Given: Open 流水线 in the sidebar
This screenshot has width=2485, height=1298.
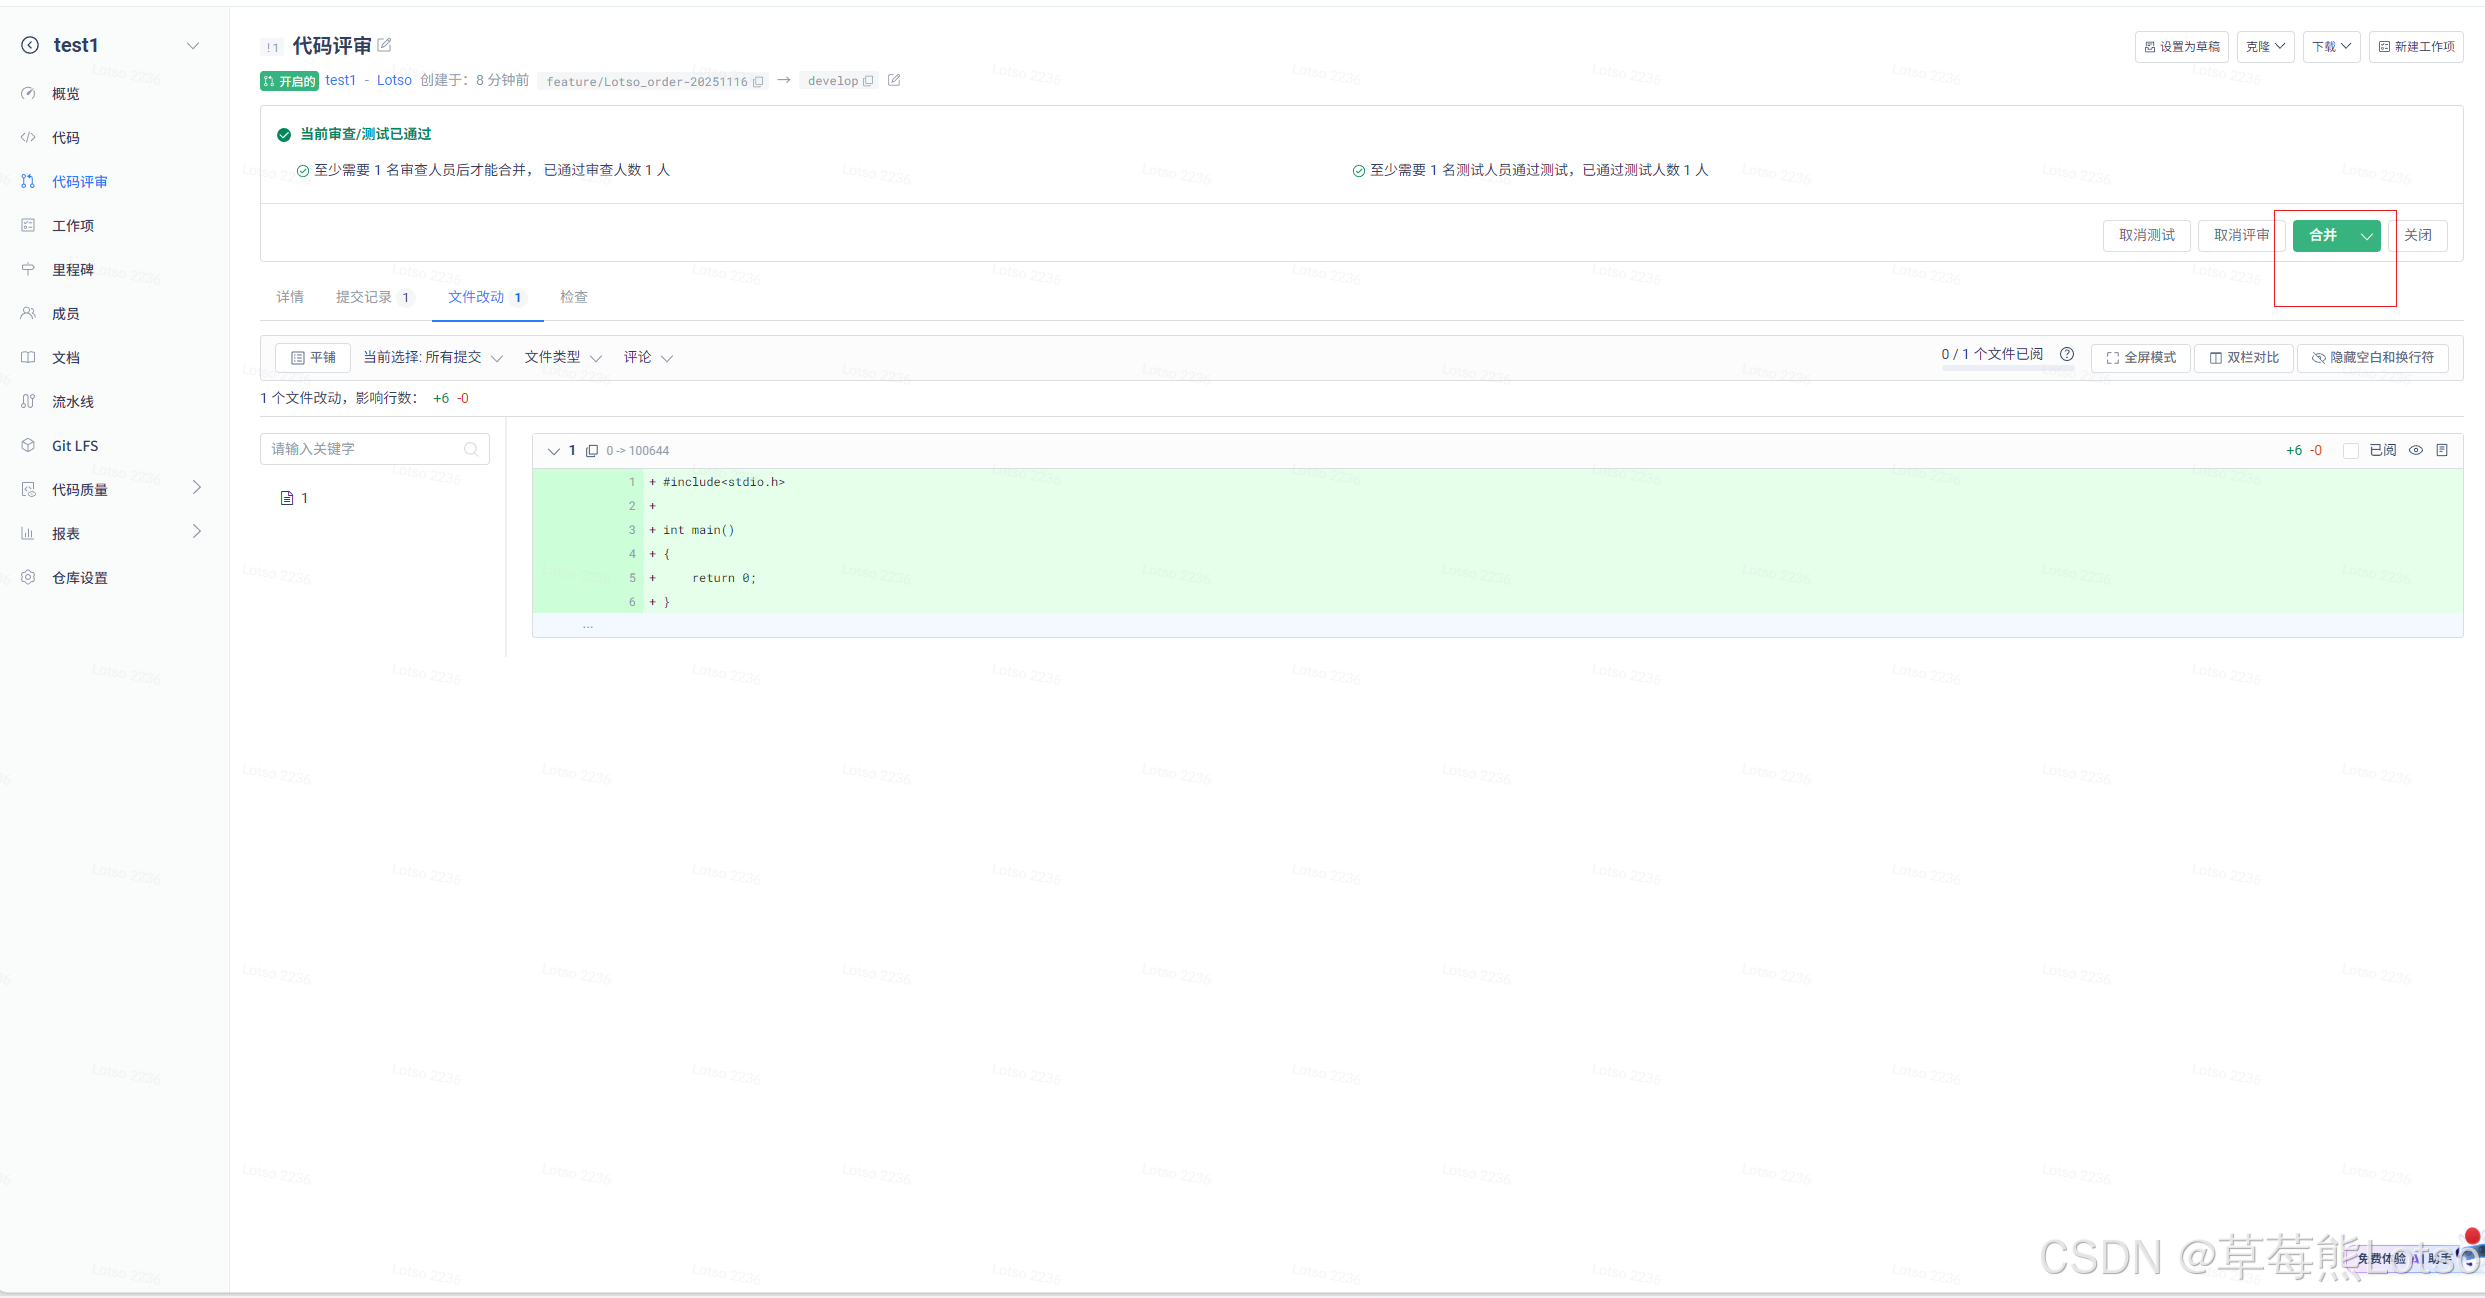Looking at the screenshot, I should coord(72,402).
